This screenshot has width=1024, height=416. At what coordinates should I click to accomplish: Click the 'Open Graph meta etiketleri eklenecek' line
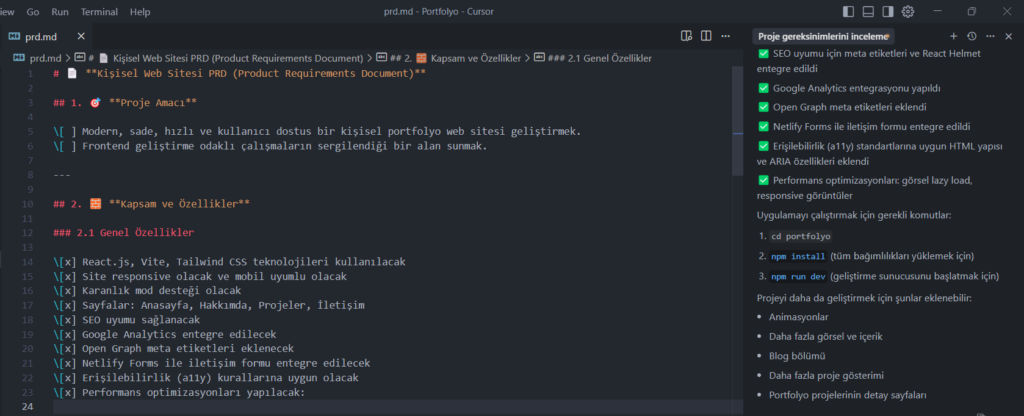point(174,349)
